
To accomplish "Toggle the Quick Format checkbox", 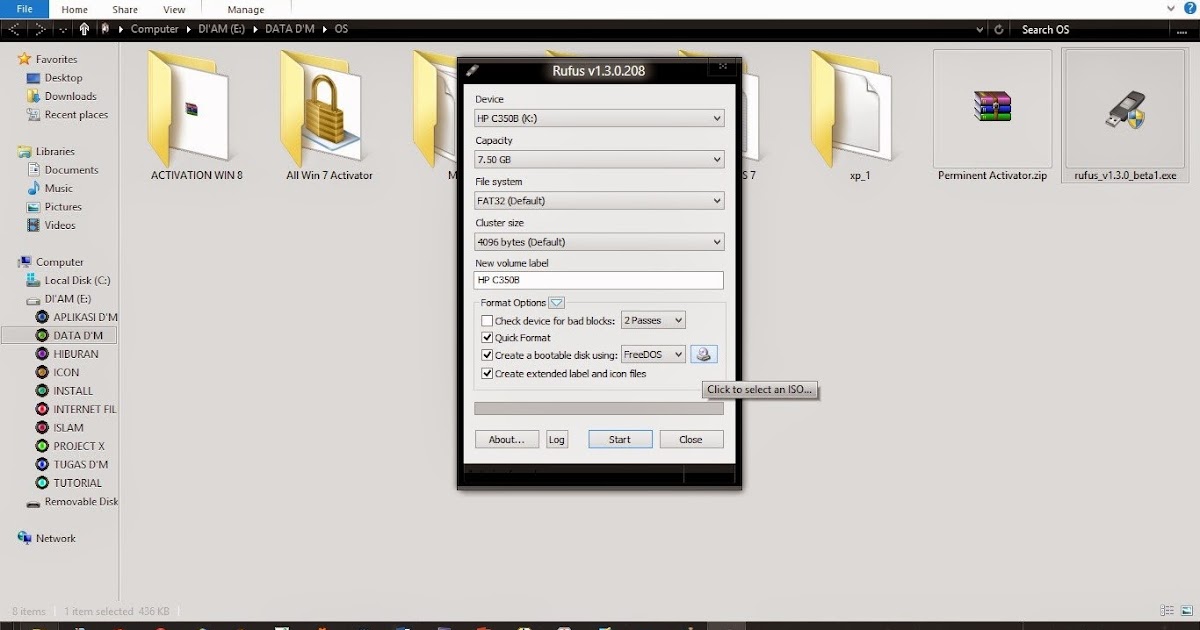I will 487,338.
